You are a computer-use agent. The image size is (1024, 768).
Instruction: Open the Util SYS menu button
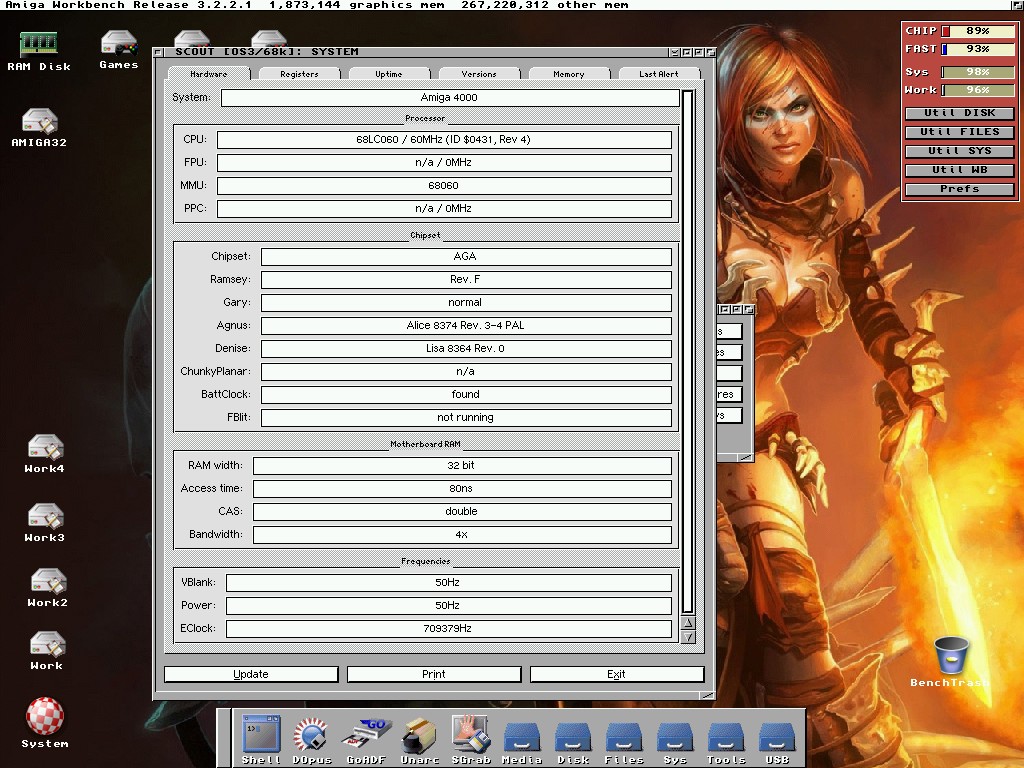pyautogui.click(x=959, y=151)
